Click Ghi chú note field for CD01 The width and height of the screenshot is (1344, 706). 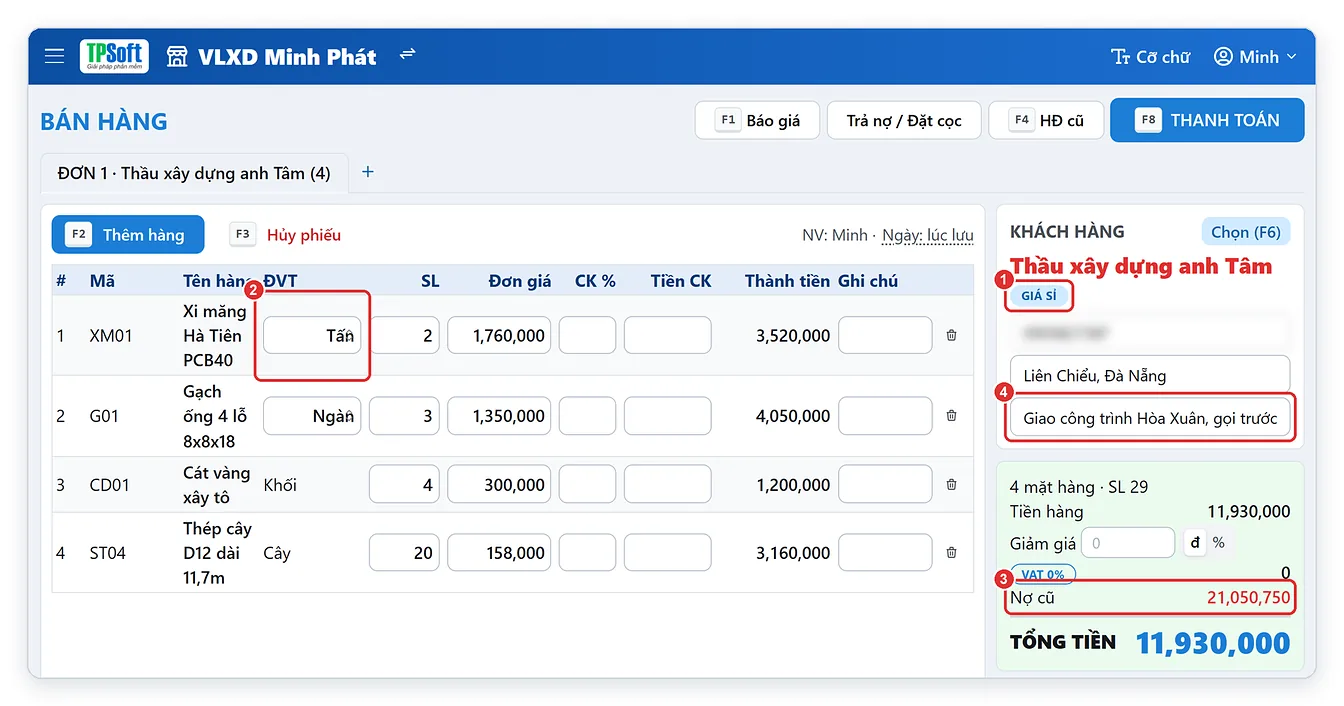coord(885,485)
